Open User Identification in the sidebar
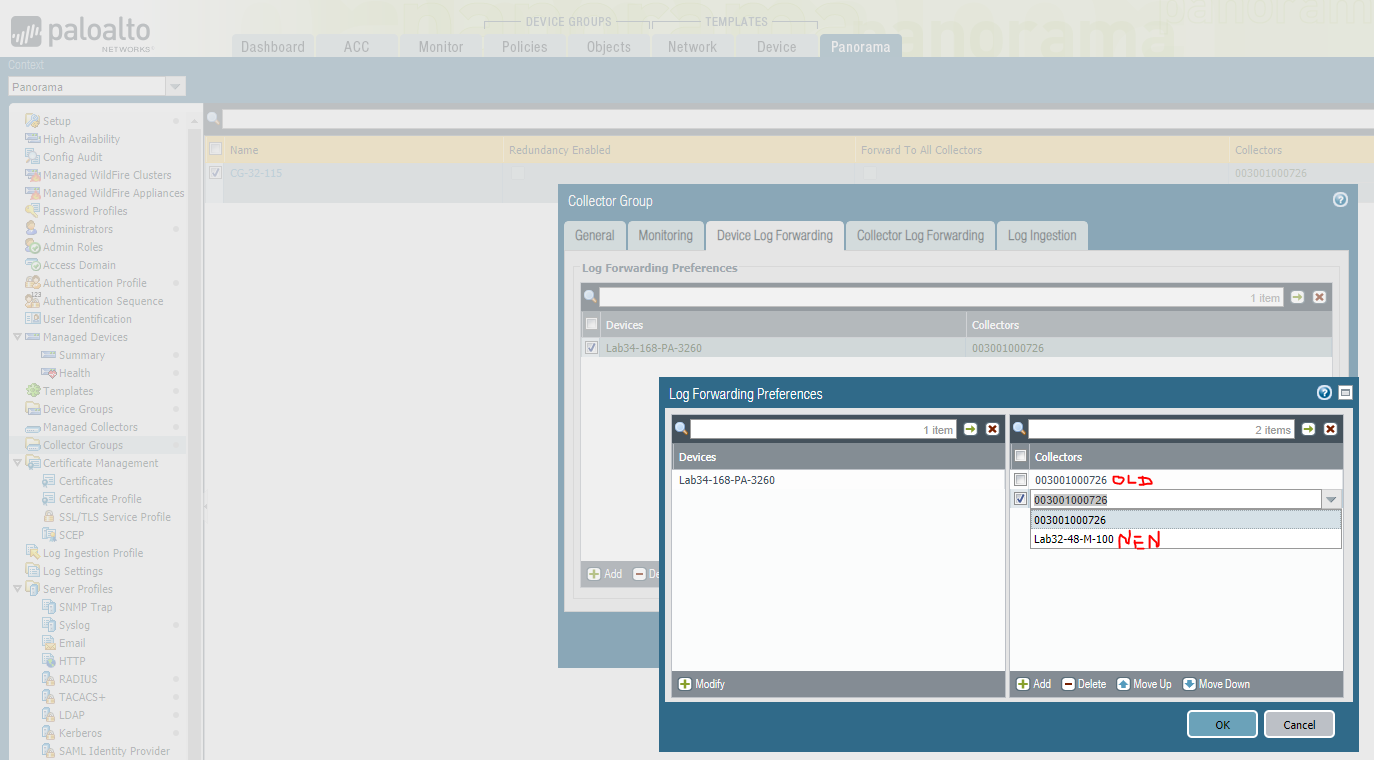This screenshot has width=1374, height=760. (x=87, y=319)
